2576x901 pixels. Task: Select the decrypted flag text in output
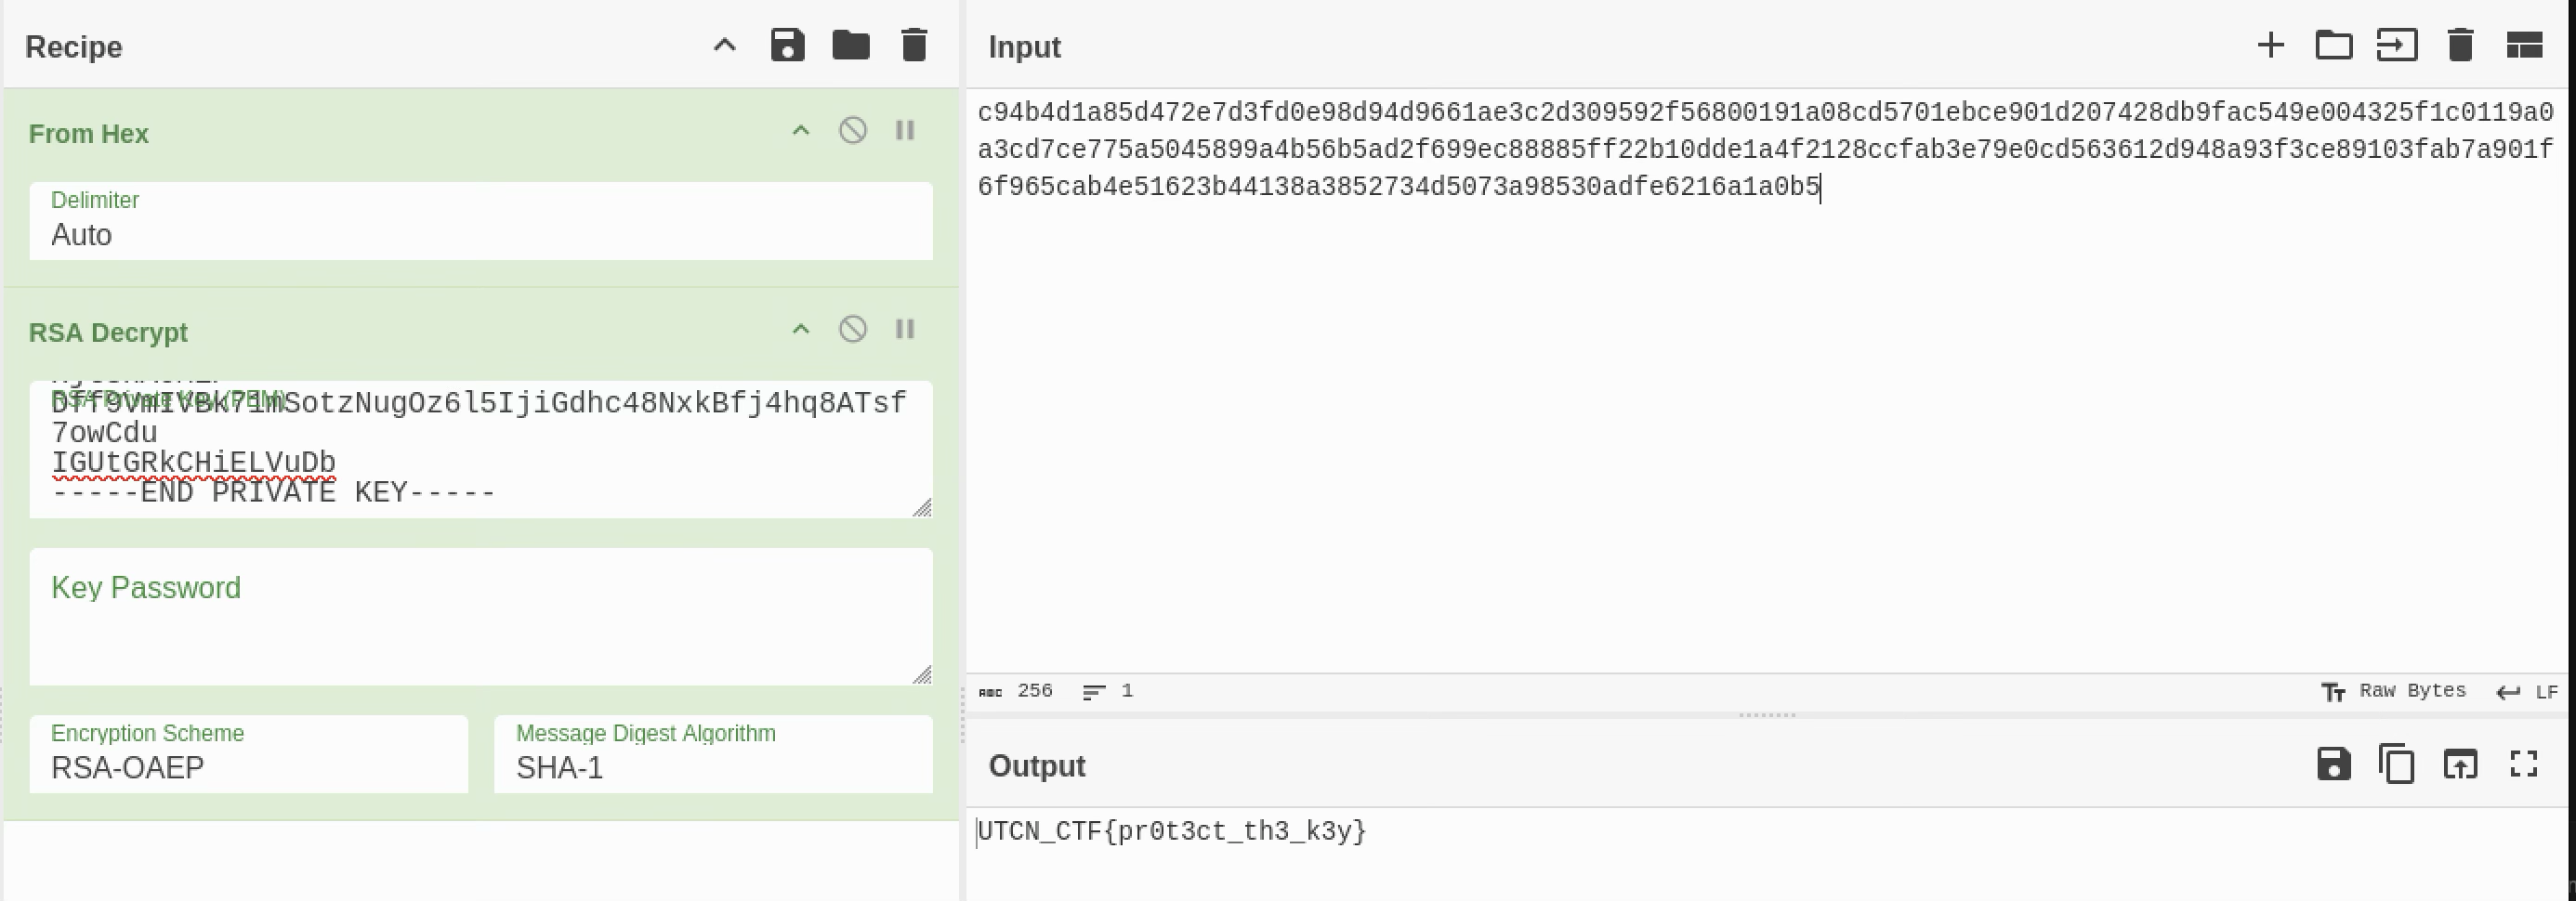coord(1171,831)
